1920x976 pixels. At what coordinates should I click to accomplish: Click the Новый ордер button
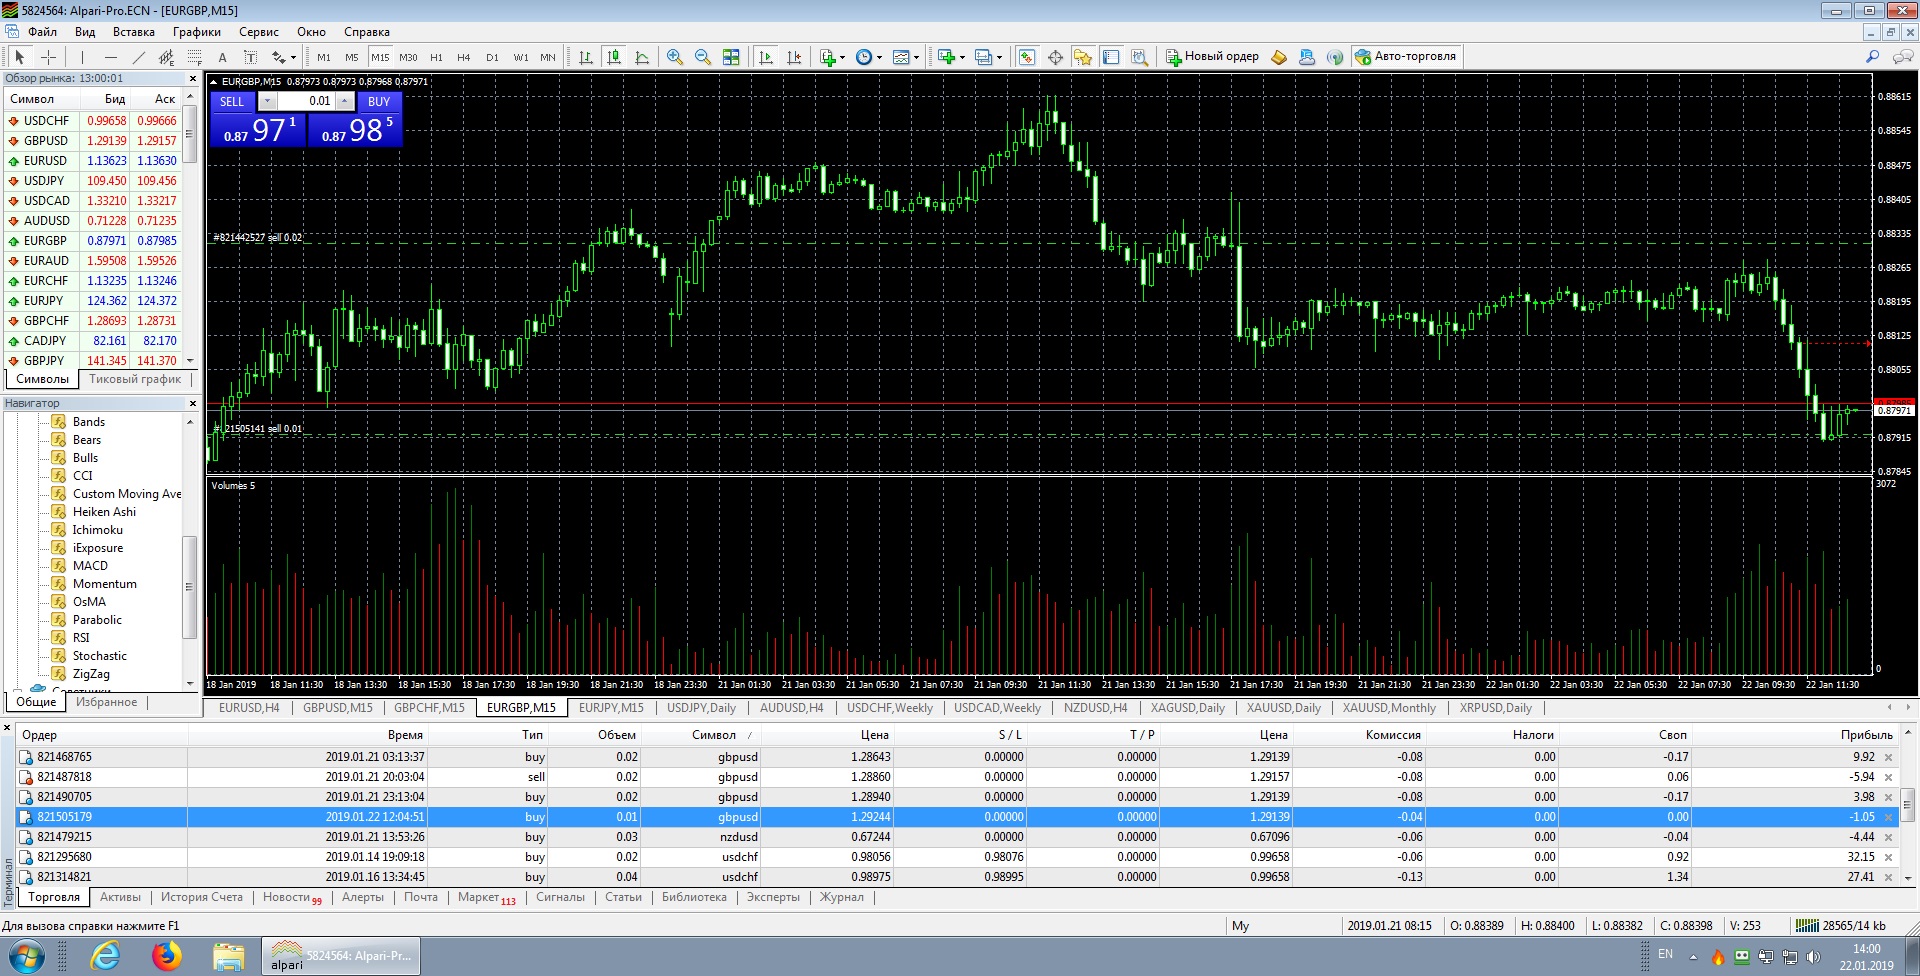pos(1212,57)
